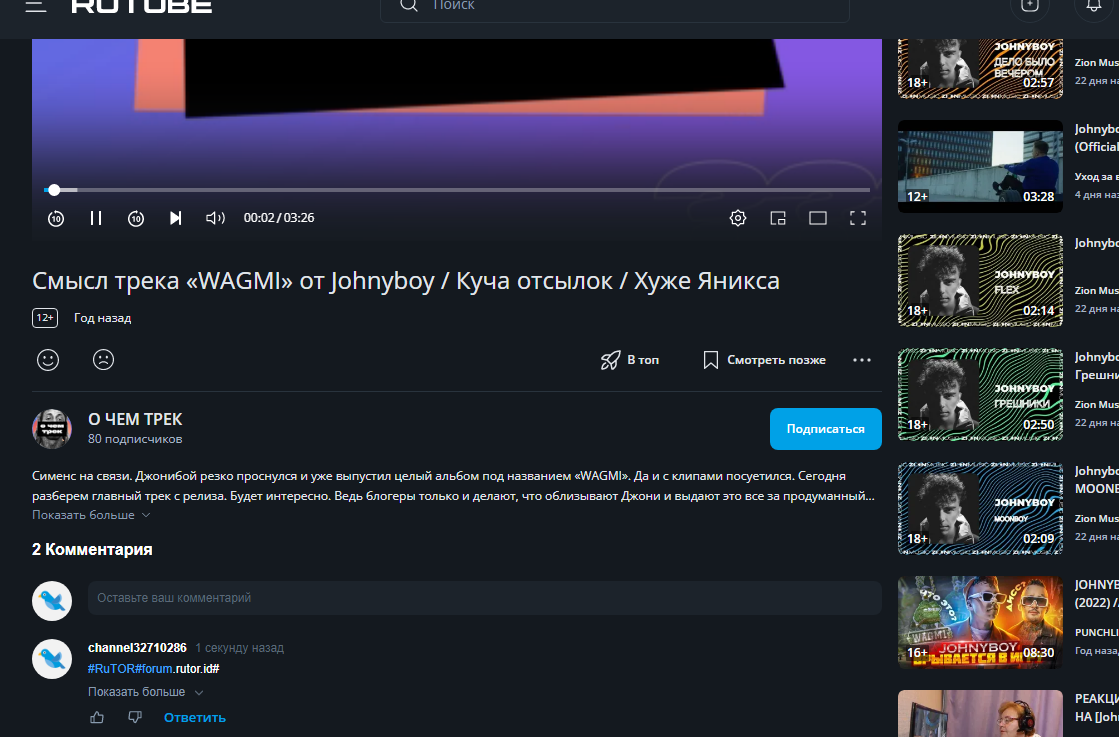The height and width of the screenshot is (737, 1119).
Task: Expand description with Показать больше under video text
Action: (91, 515)
